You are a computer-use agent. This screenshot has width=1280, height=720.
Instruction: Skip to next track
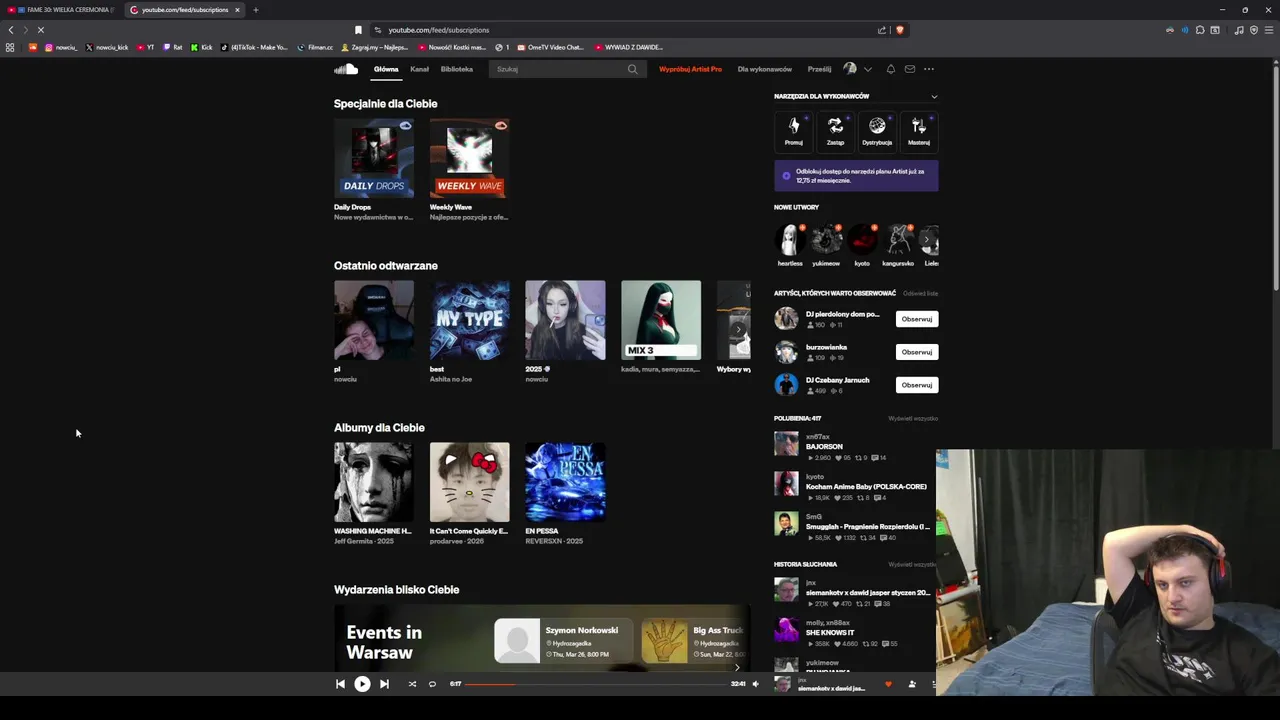pyautogui.click(x=384, y=684)
